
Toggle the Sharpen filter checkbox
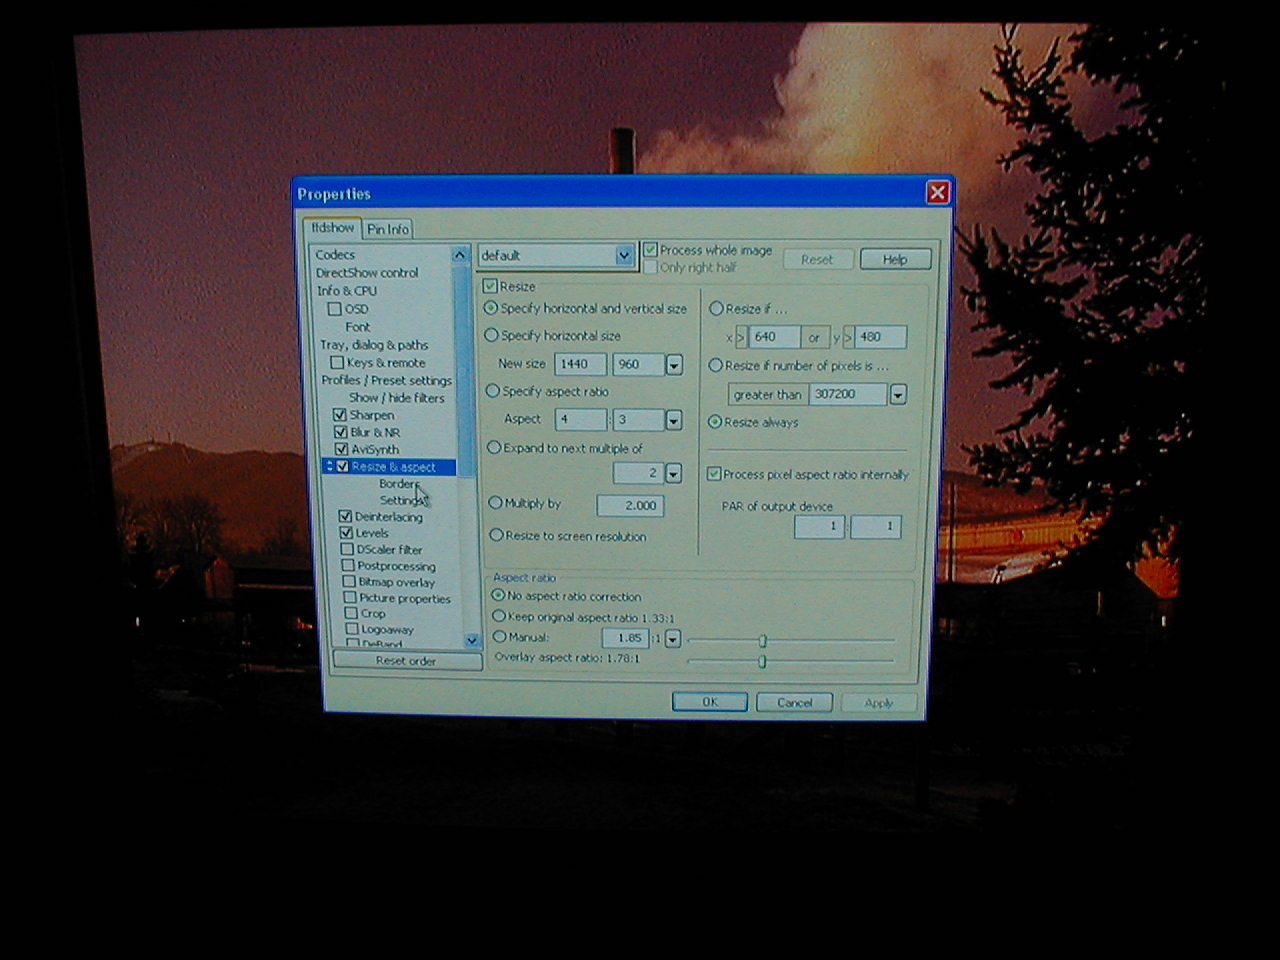[x=340, y=415]
